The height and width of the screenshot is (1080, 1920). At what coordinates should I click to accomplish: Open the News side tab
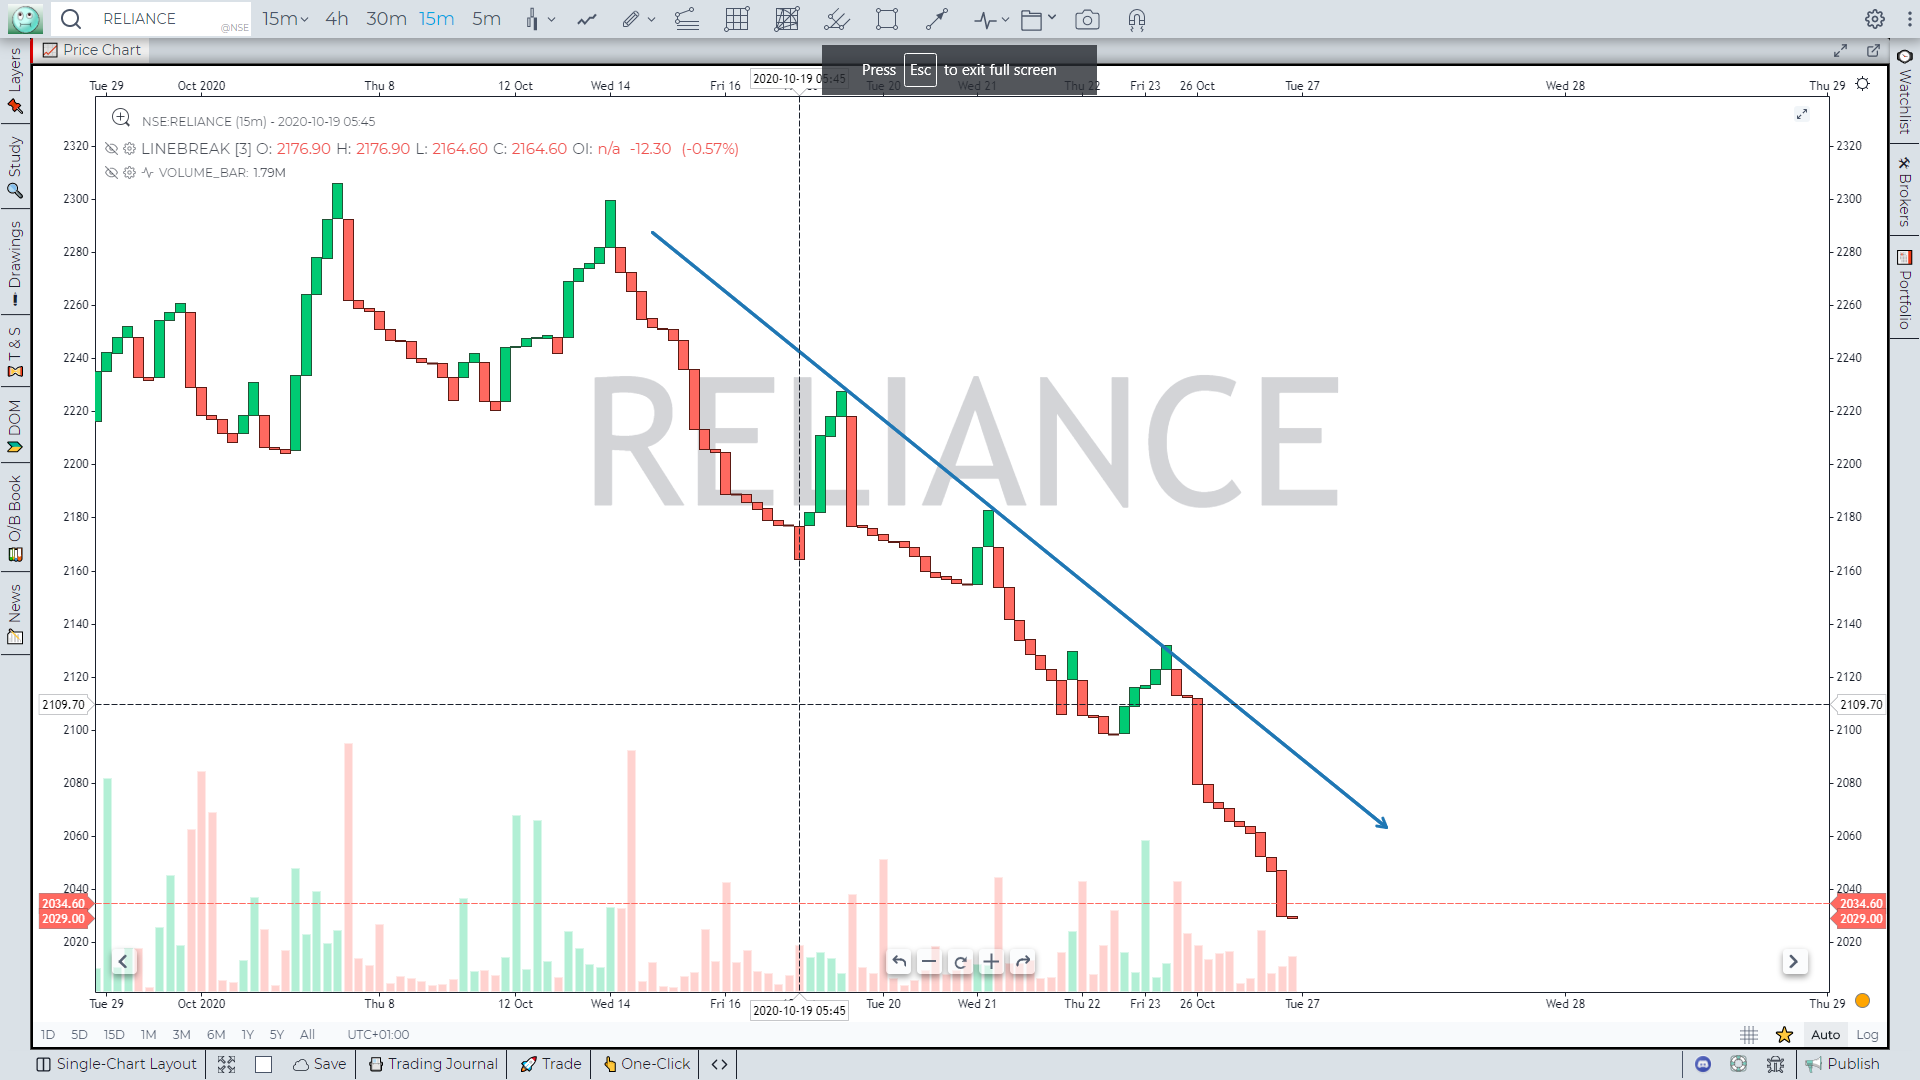tap(15, 614)
